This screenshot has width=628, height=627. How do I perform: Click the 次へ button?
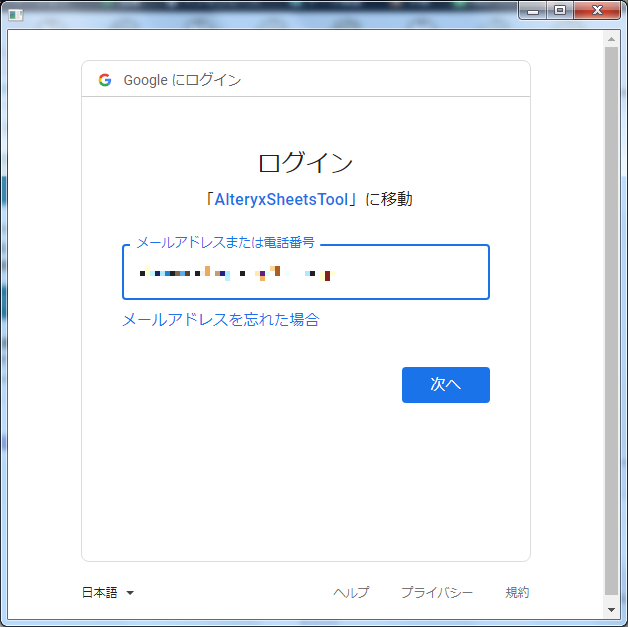[446, 385]
